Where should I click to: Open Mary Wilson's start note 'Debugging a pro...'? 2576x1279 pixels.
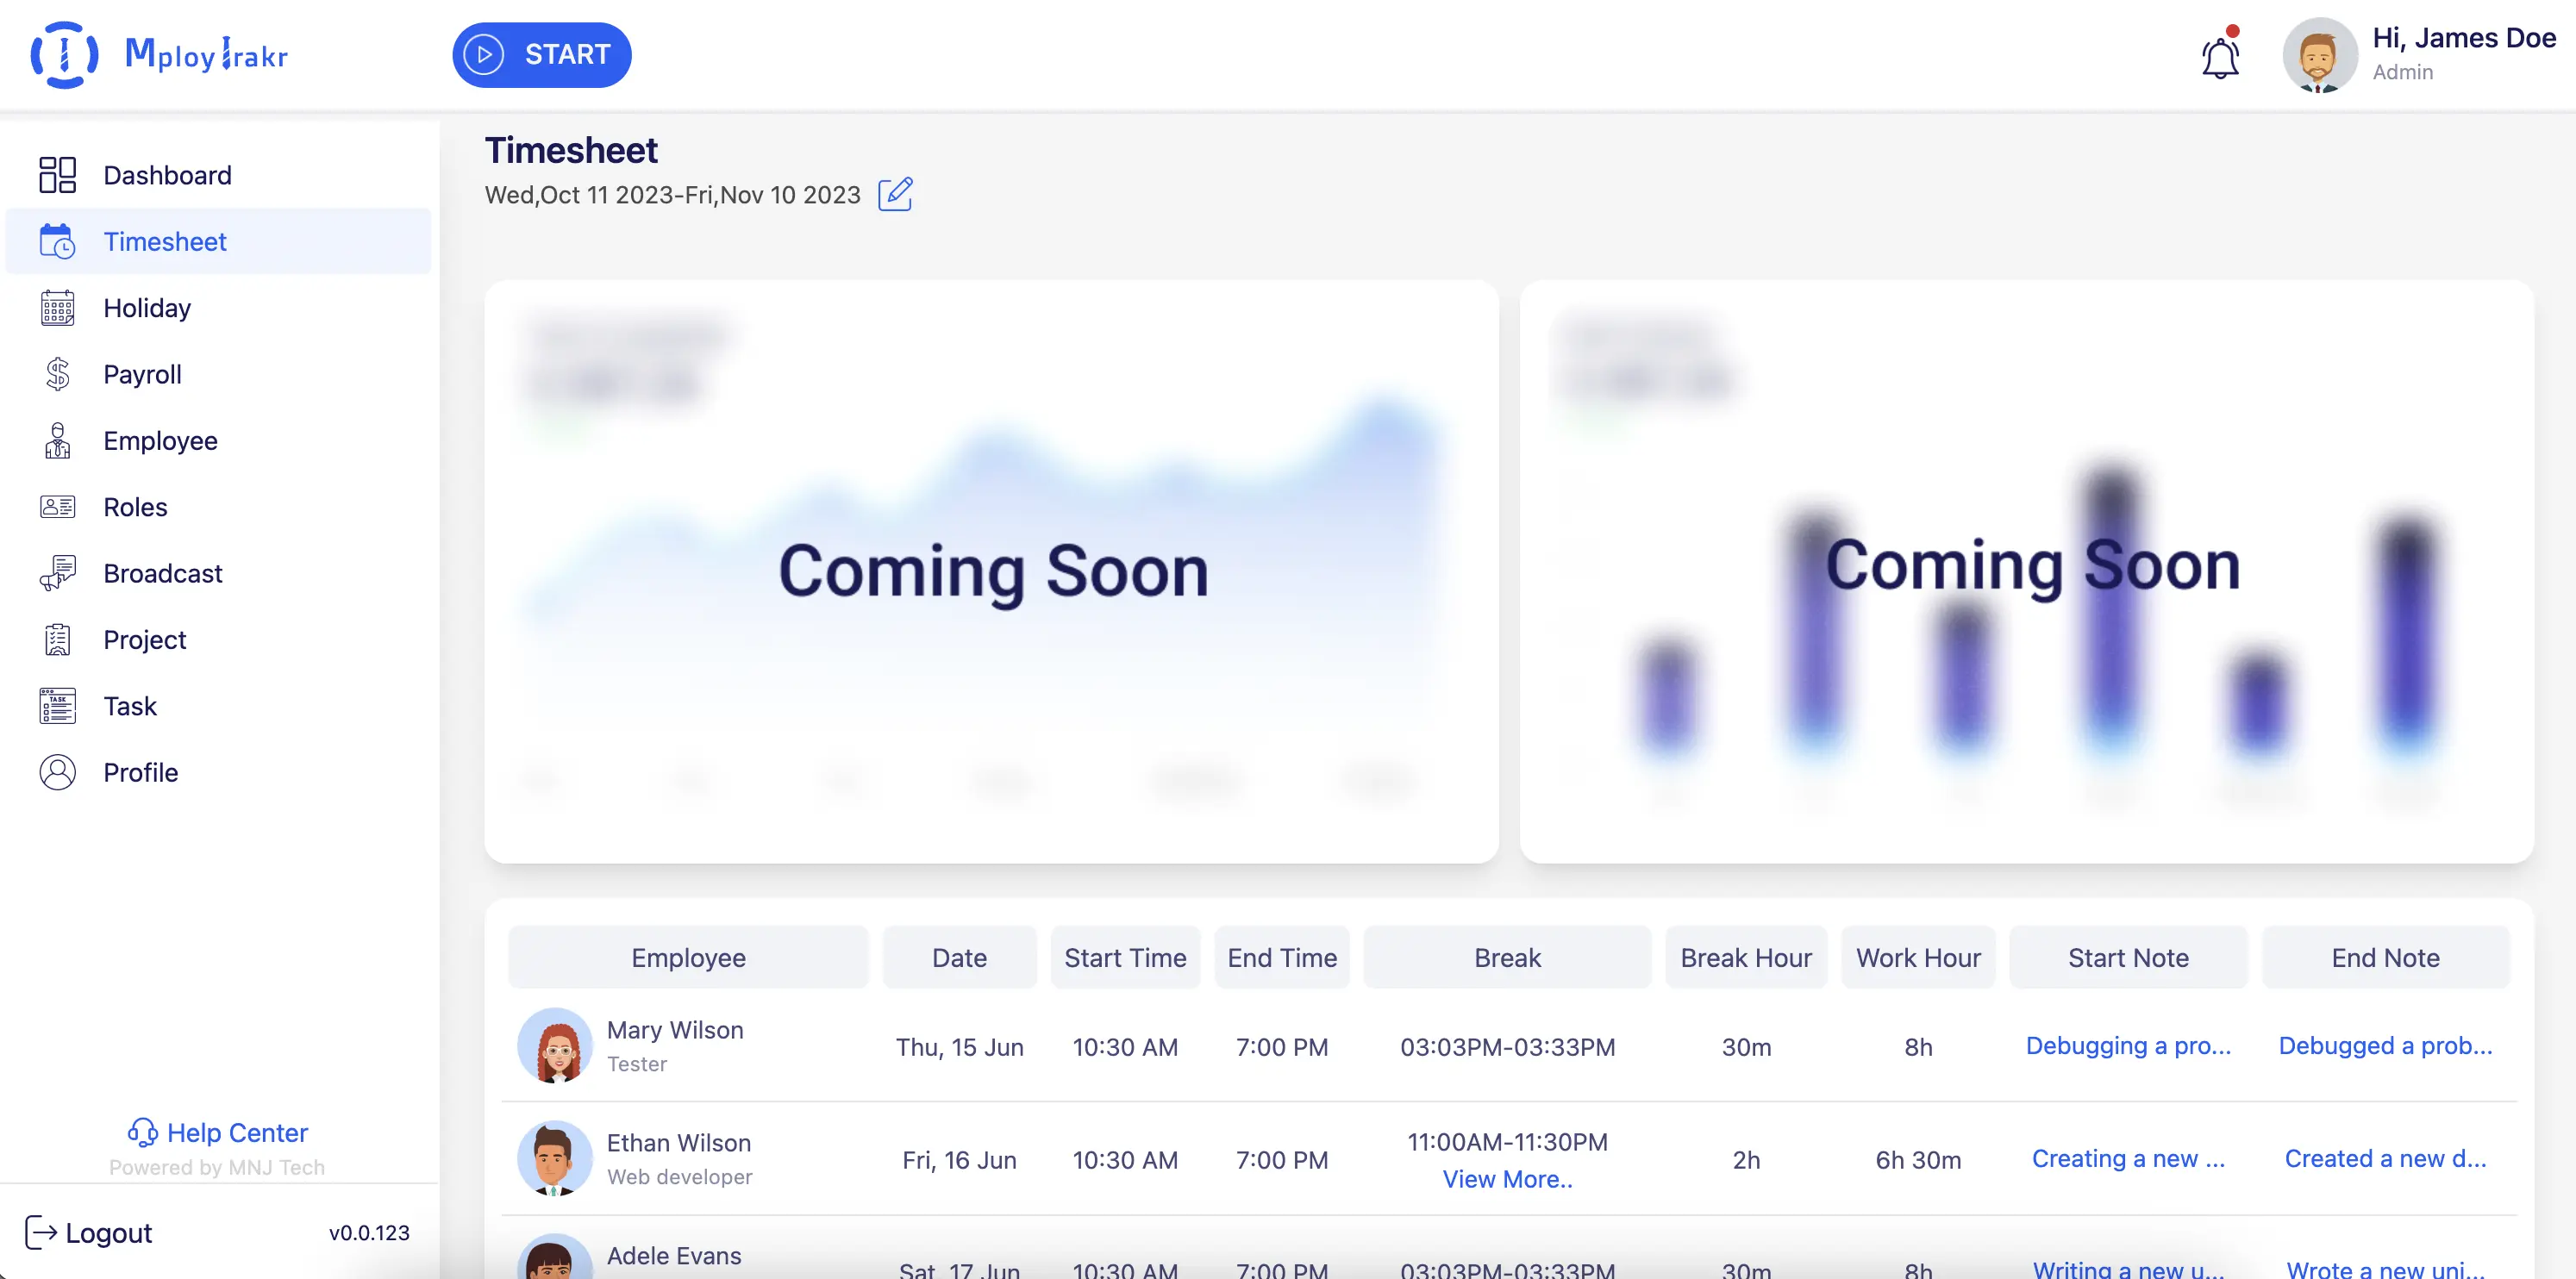point(2128,1045)
